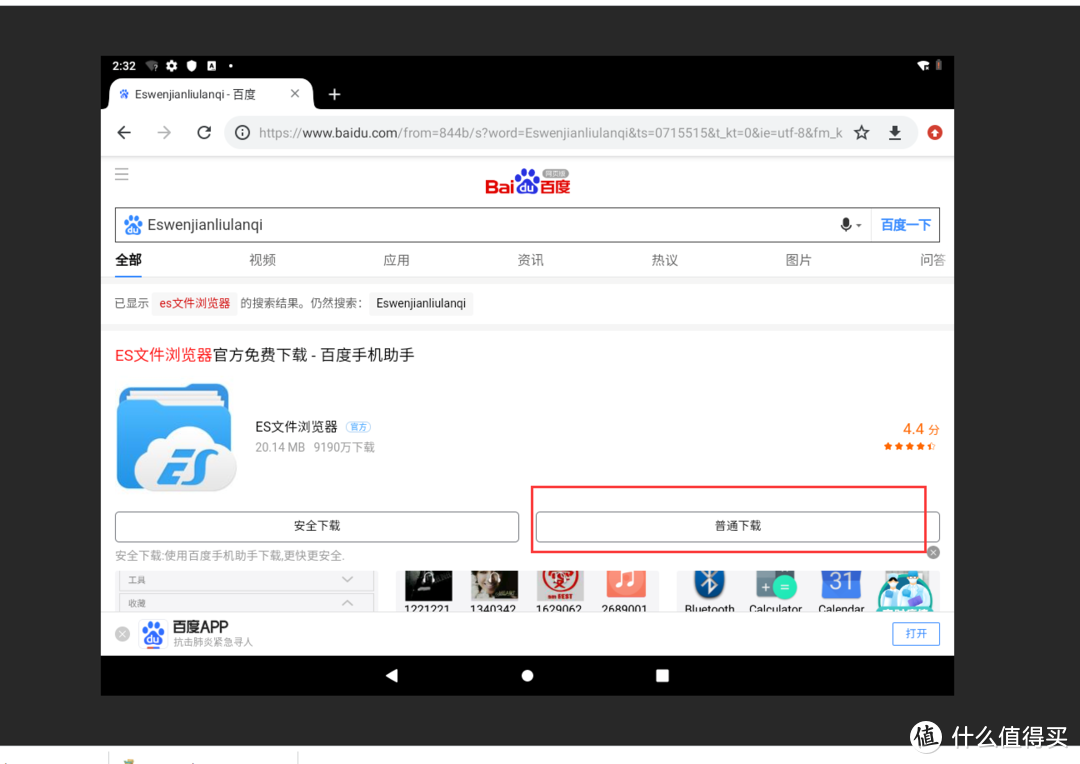Open thumbnail labeled 1221221

point(428,586)
